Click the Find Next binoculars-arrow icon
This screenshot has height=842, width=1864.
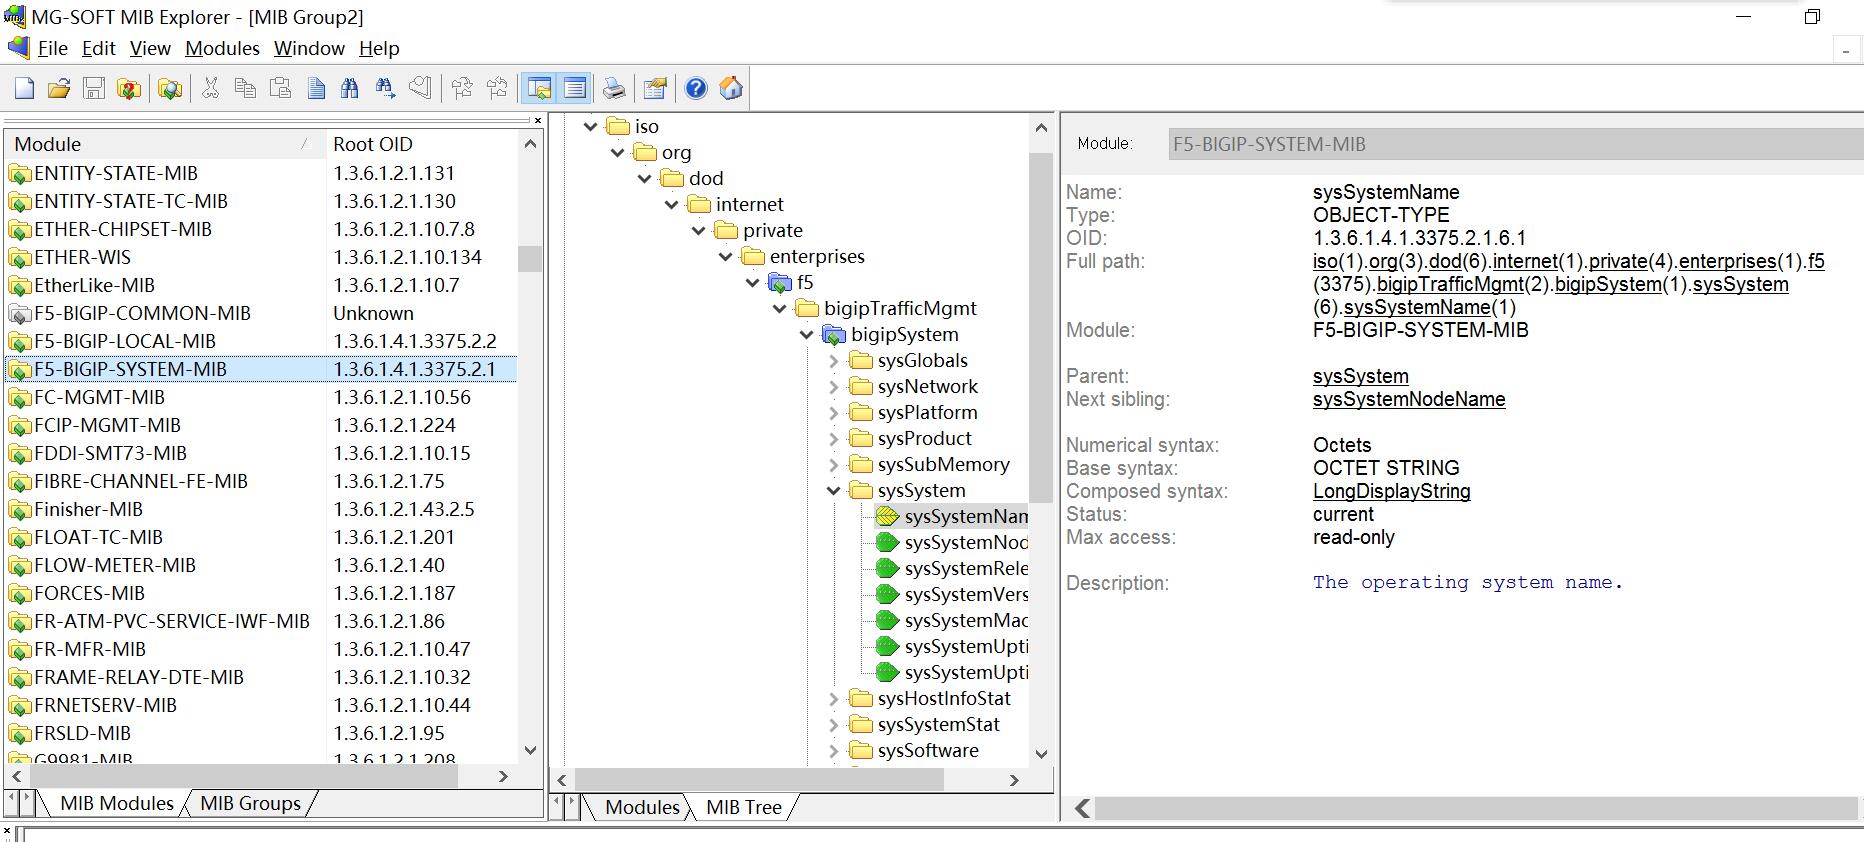pyautogui.click(x=385, y=89)
